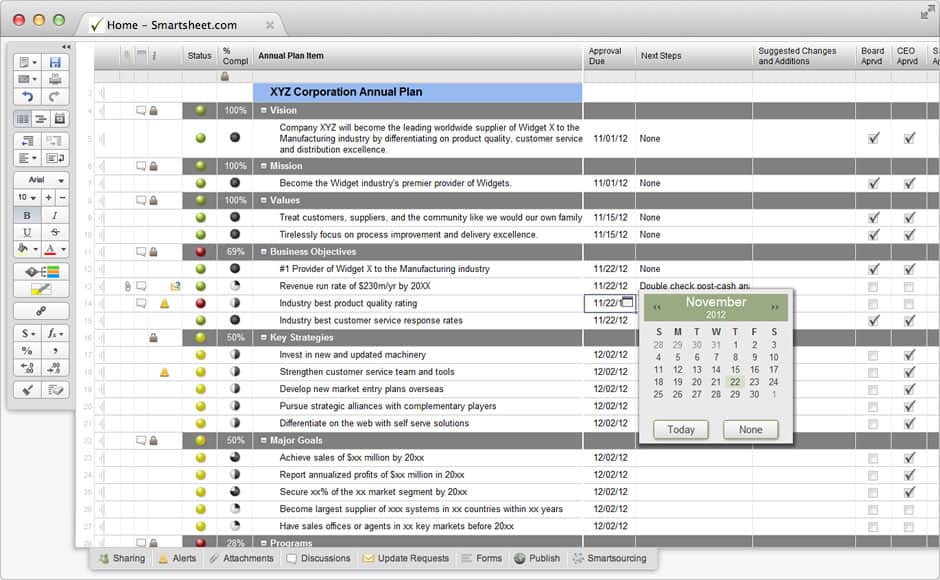
Task: Switch to Calendar view
Action: point(59,118)
